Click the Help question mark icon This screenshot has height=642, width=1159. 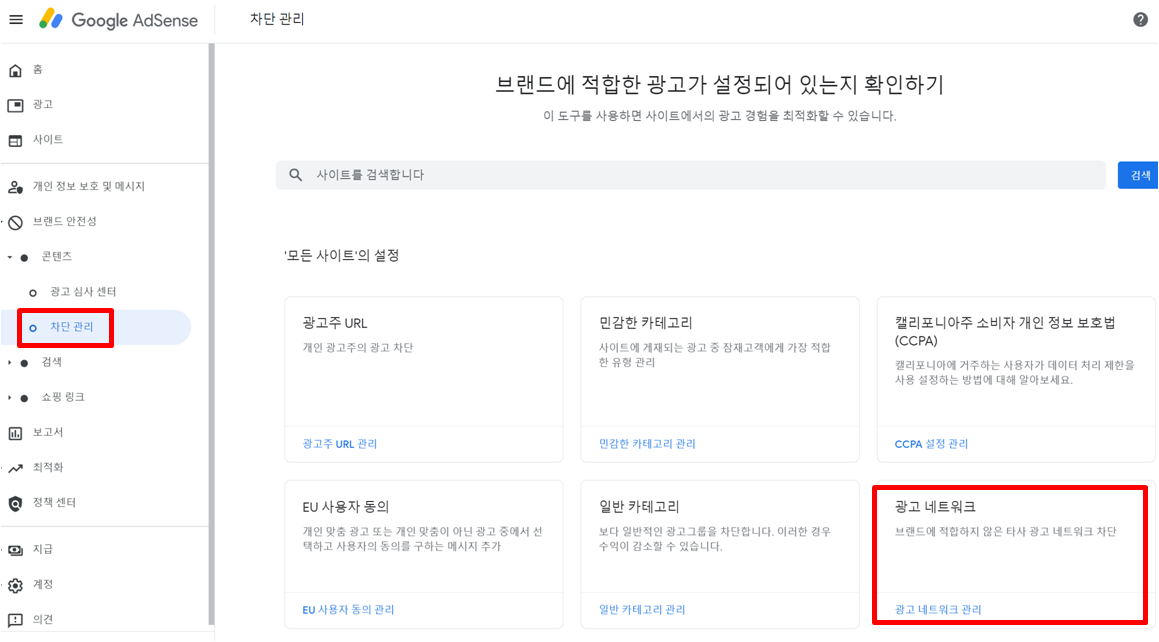click(x=1140, y=18)
